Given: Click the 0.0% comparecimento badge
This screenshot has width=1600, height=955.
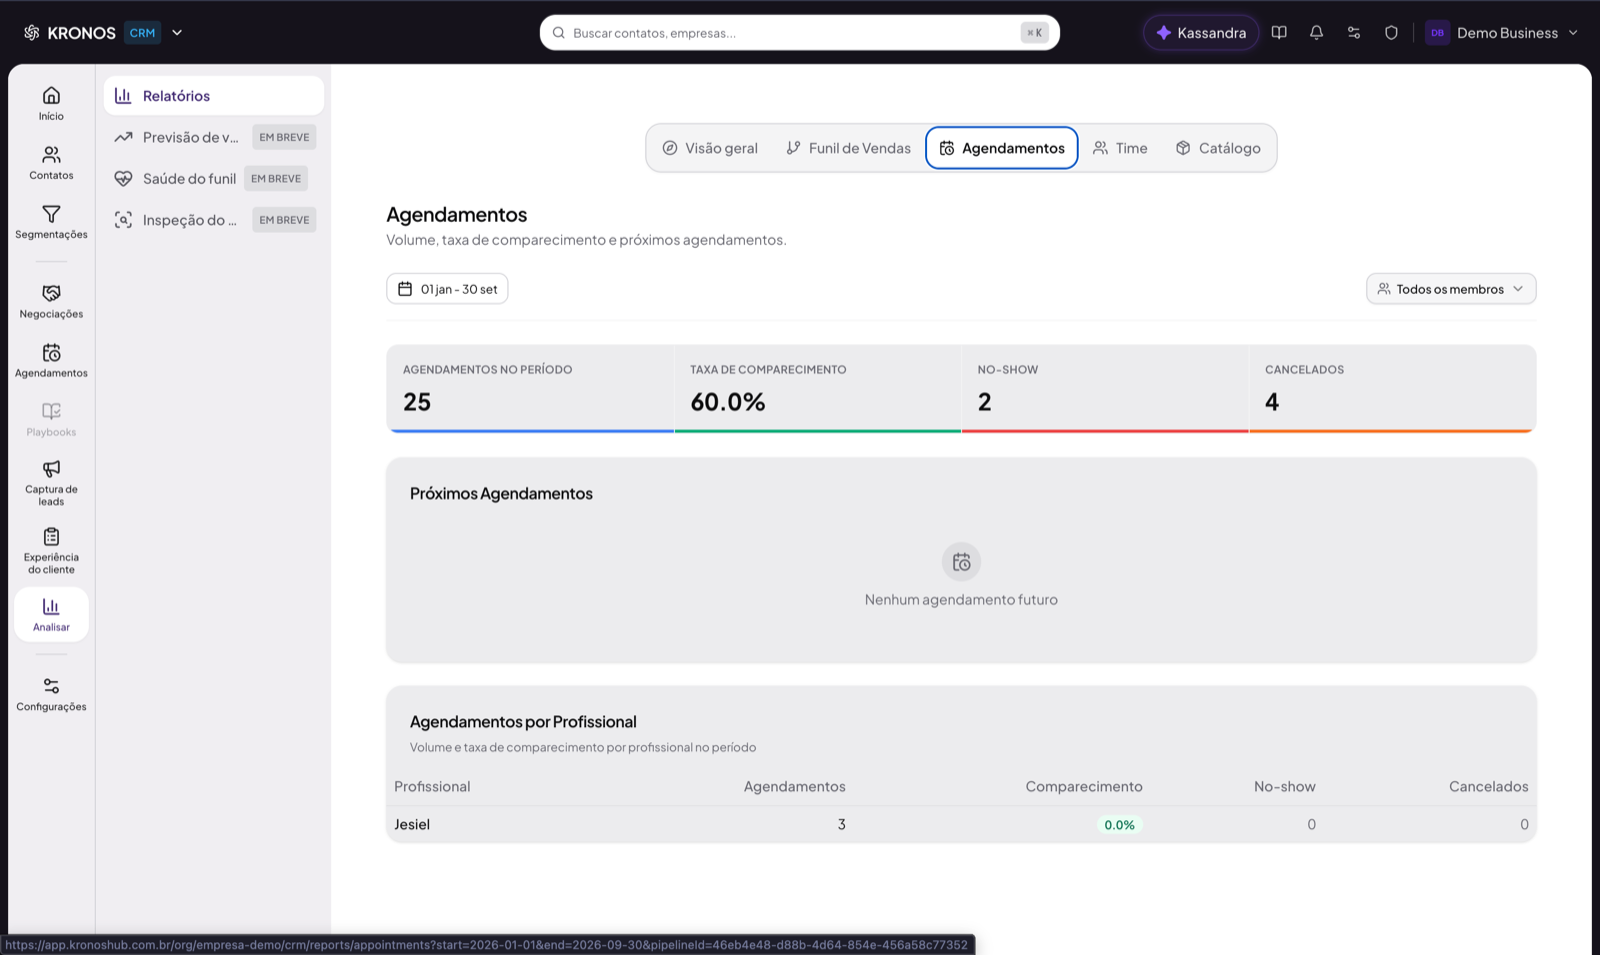Looking at the screenshot, I should point(1119,825).
